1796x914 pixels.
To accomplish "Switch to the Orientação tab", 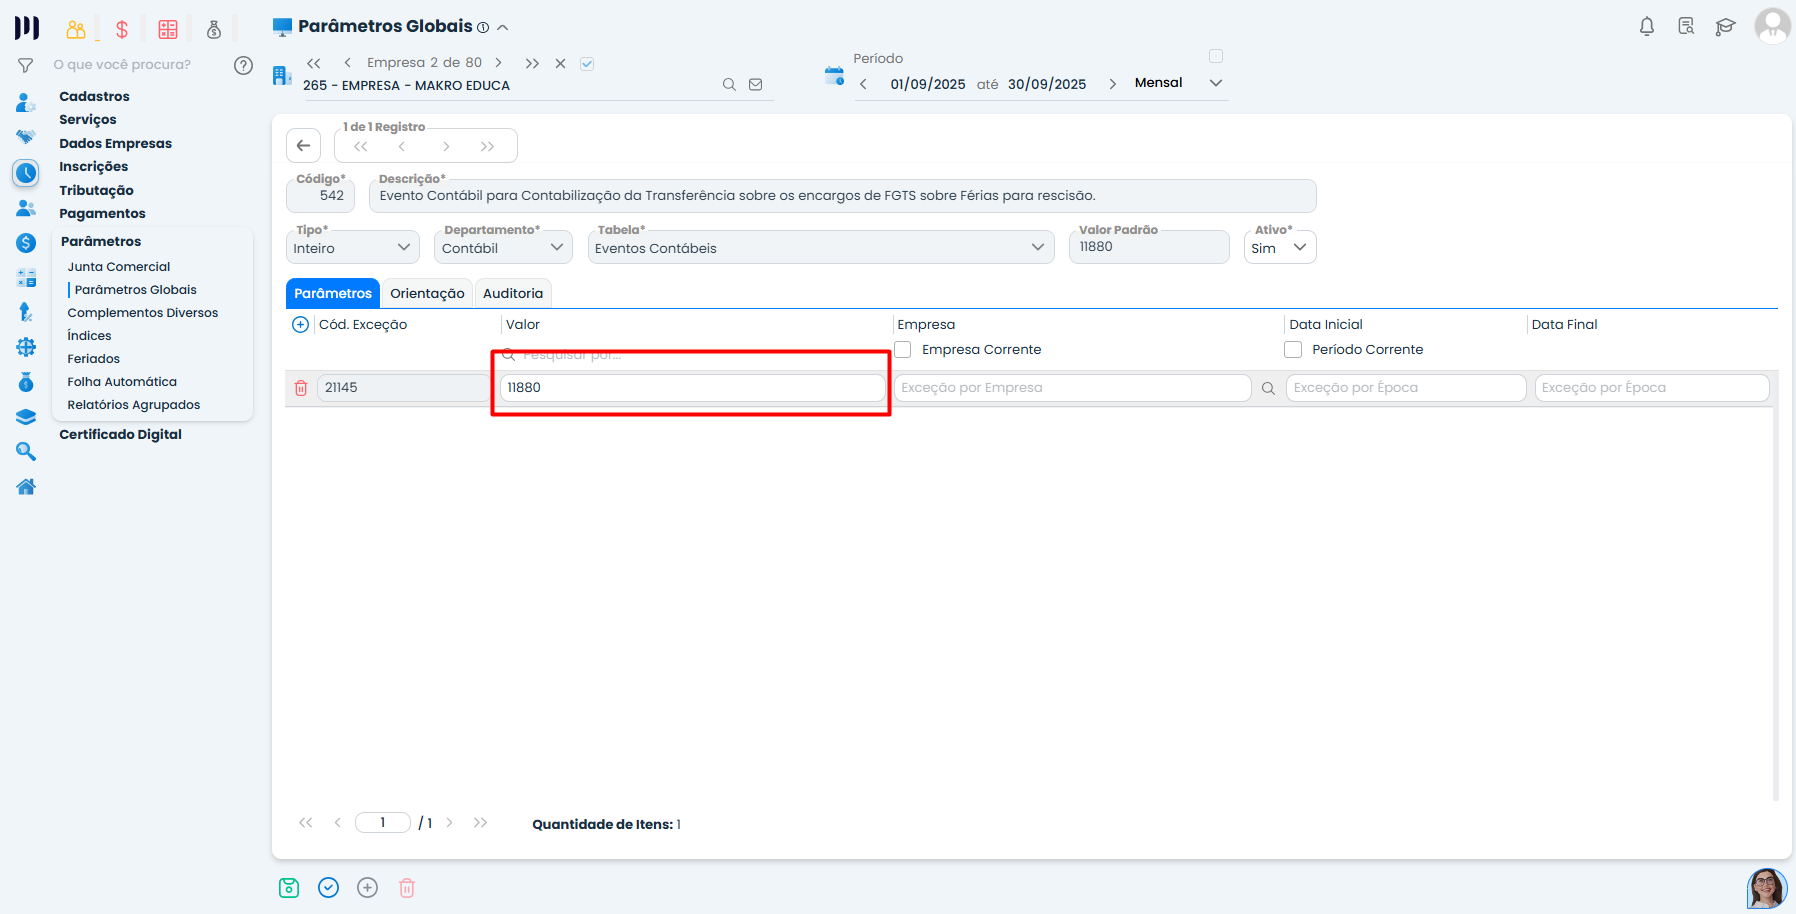I will (427, 293).
